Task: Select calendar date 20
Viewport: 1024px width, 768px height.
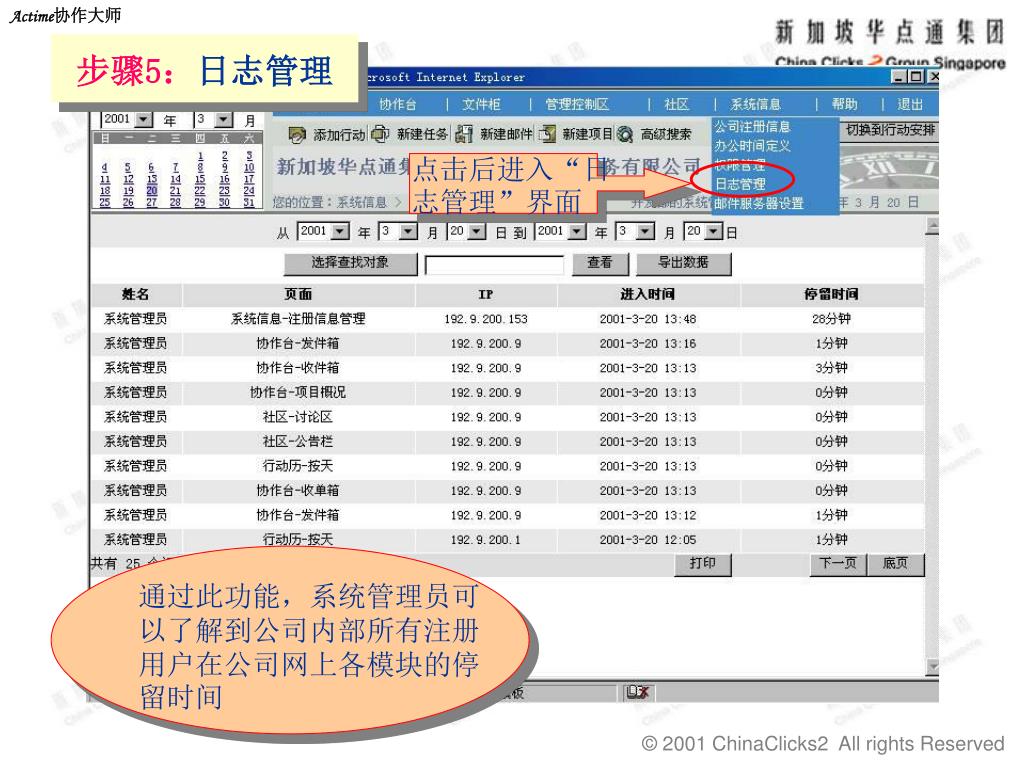Action: (x=152, y=191)
